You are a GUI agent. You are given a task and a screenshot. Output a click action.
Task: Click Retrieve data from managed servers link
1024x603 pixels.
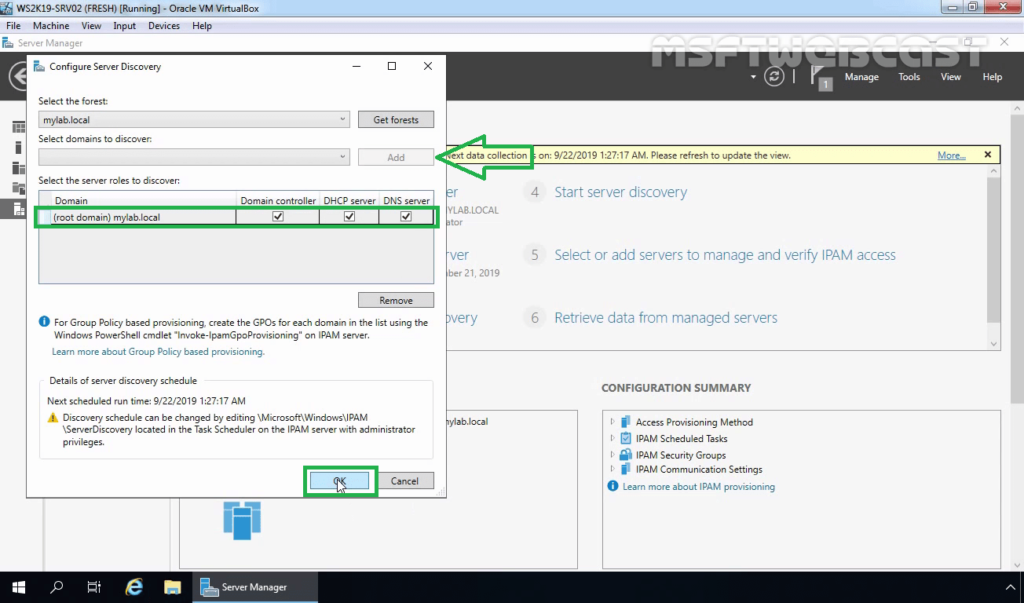click(x=665, y=318)
